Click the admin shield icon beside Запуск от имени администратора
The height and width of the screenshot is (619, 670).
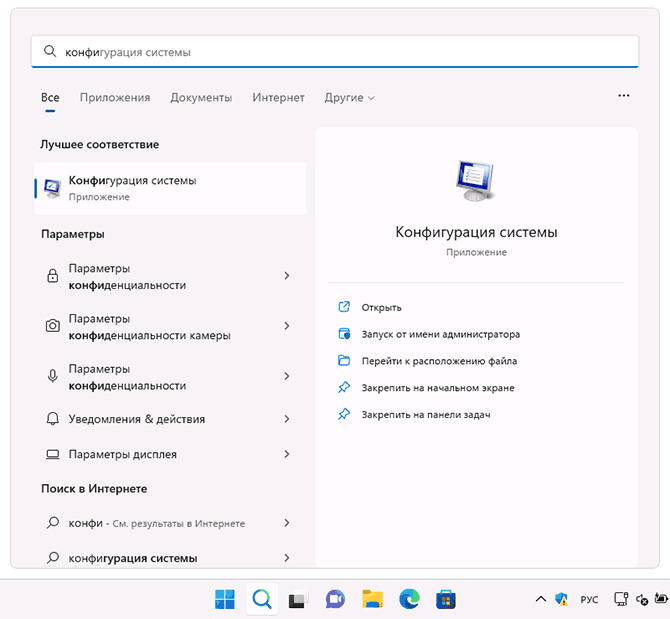pos(344,334)
